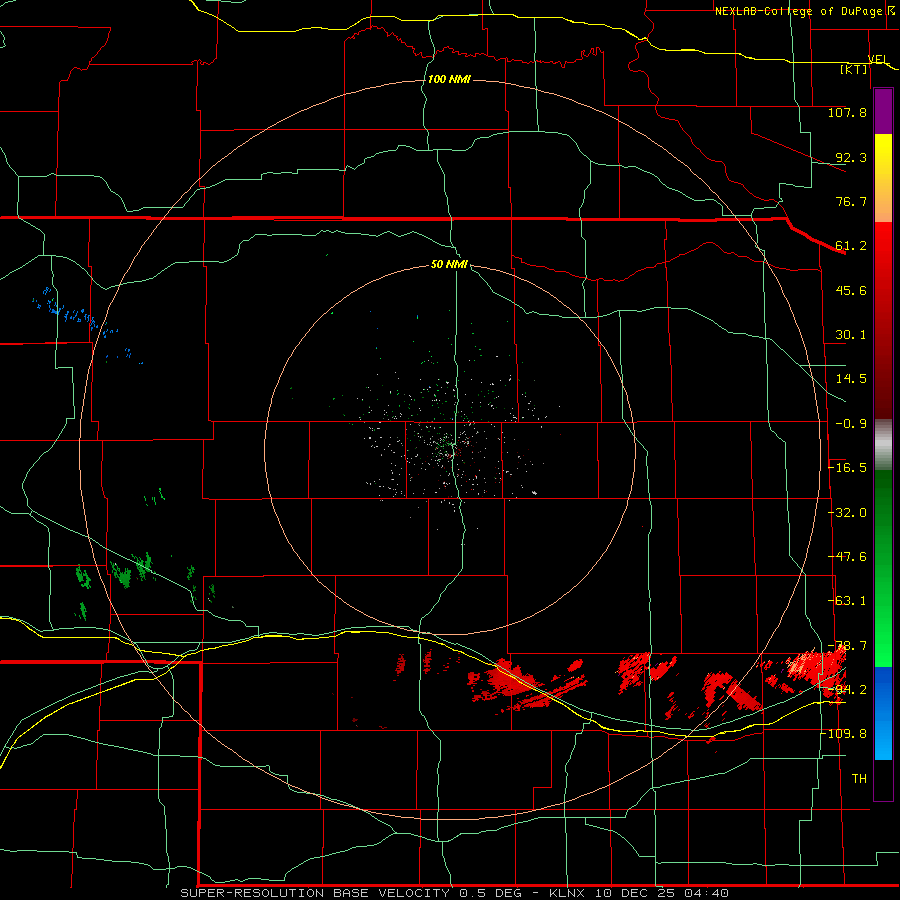Click the TH label under the color bar
The width and height of the screenshot is (900, 900).
pos(859,779)
